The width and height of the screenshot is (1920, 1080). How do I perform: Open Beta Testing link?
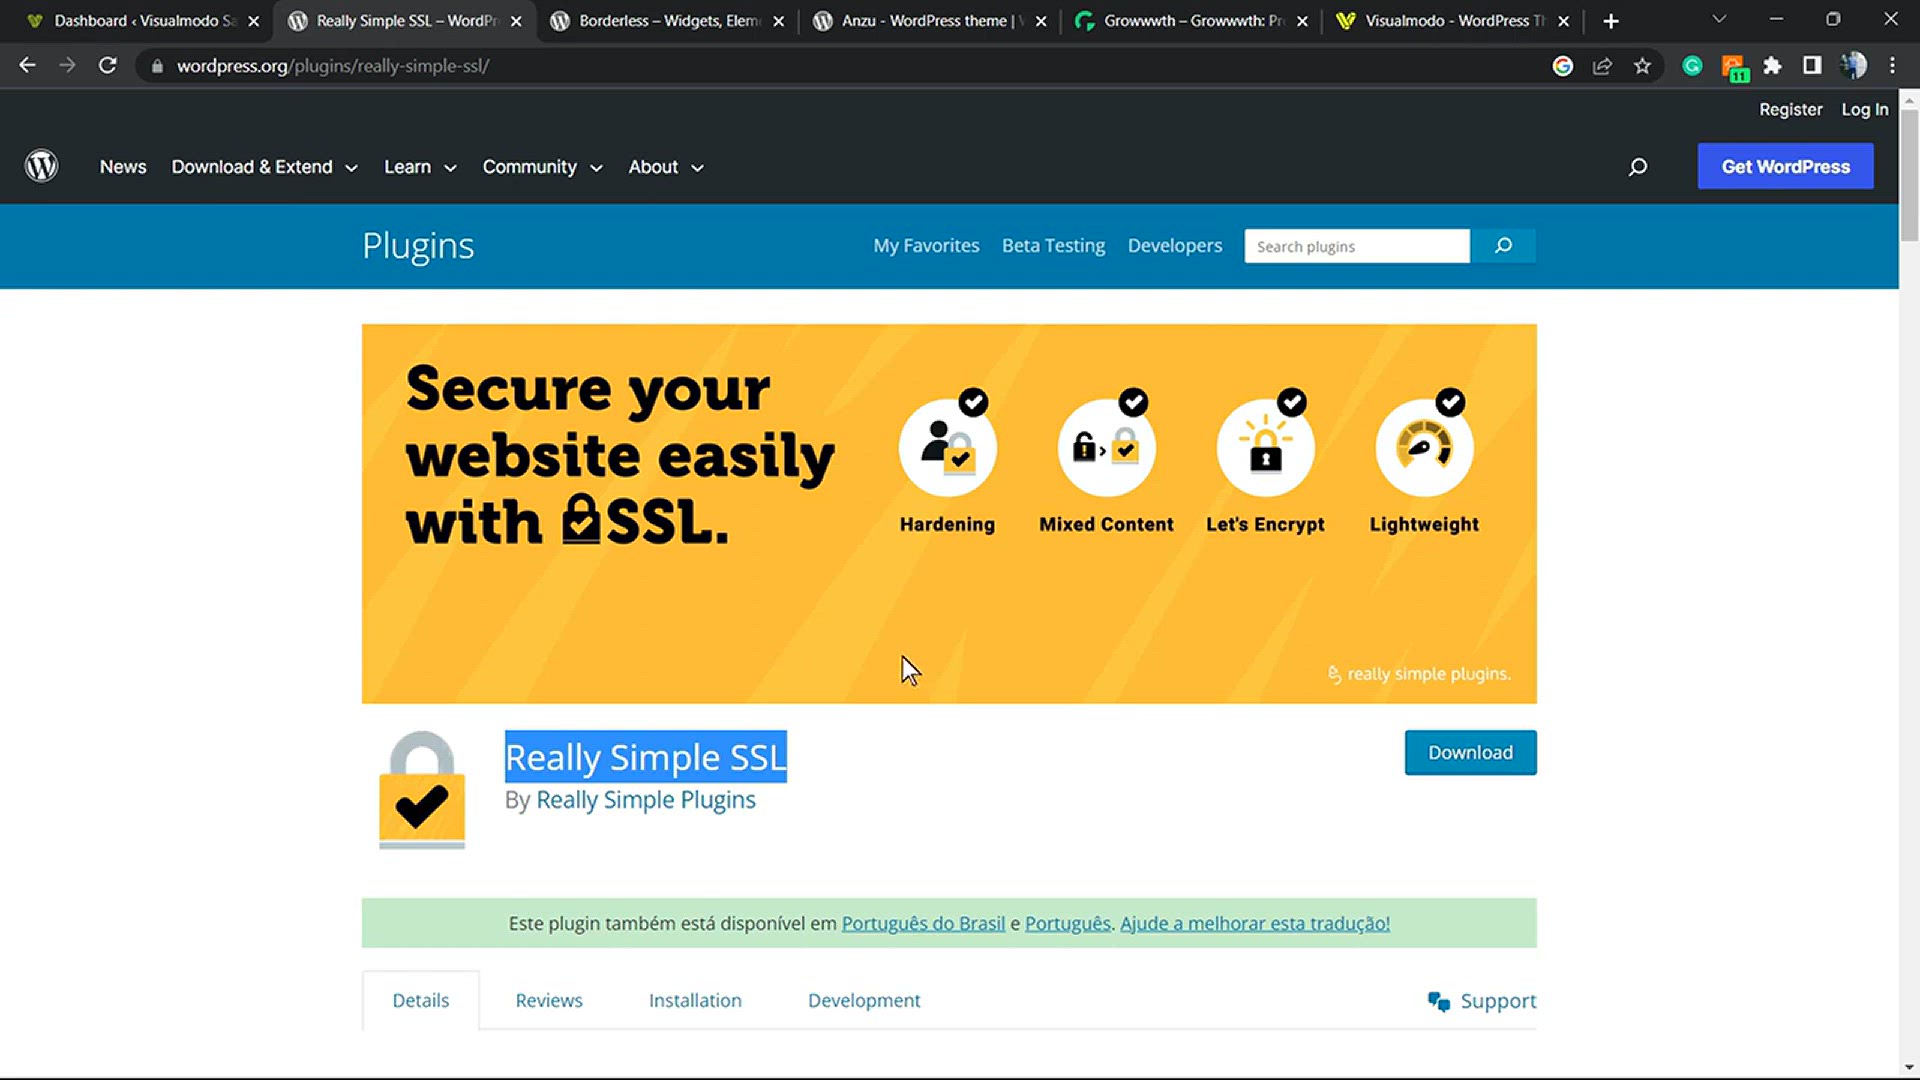tap(1053, 246)
